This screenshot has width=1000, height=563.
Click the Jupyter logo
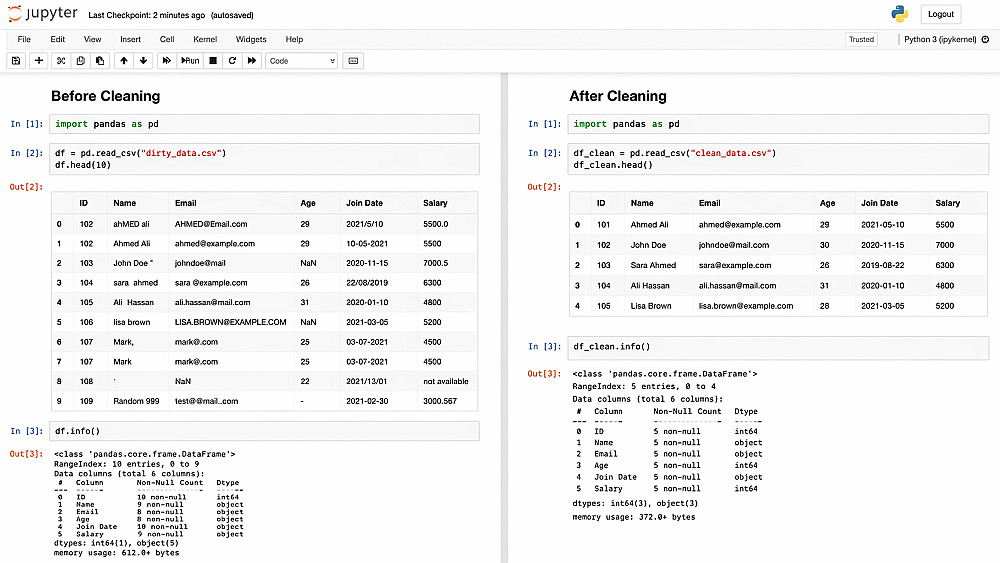43,14
